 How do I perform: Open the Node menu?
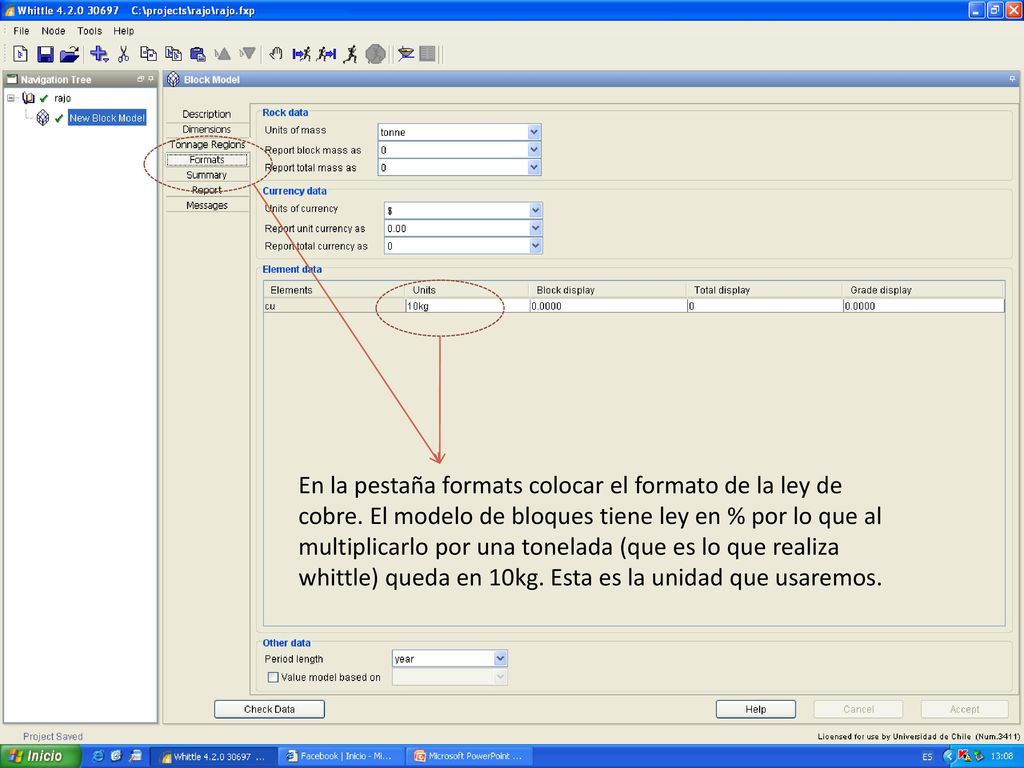(x=53, y=31)
